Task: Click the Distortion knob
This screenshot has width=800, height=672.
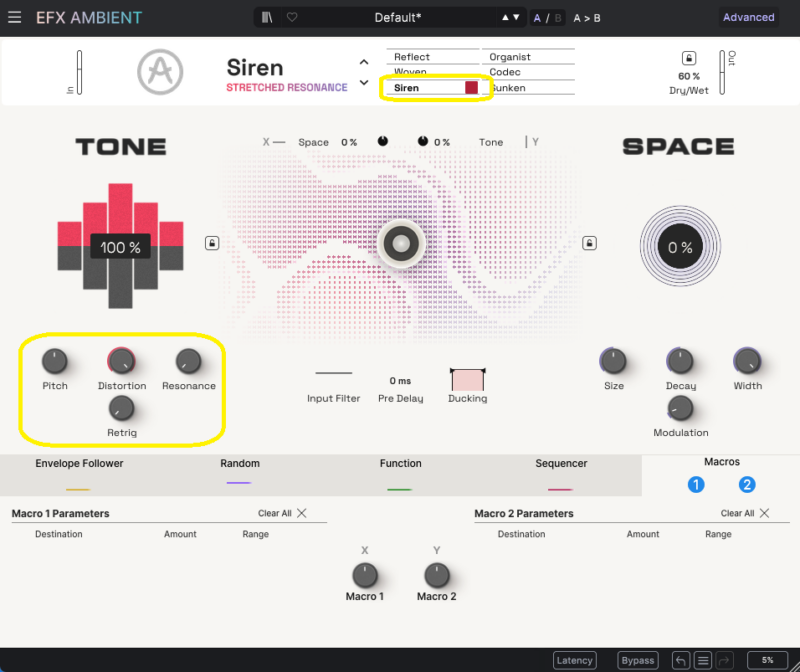Action: pos(121,361)
